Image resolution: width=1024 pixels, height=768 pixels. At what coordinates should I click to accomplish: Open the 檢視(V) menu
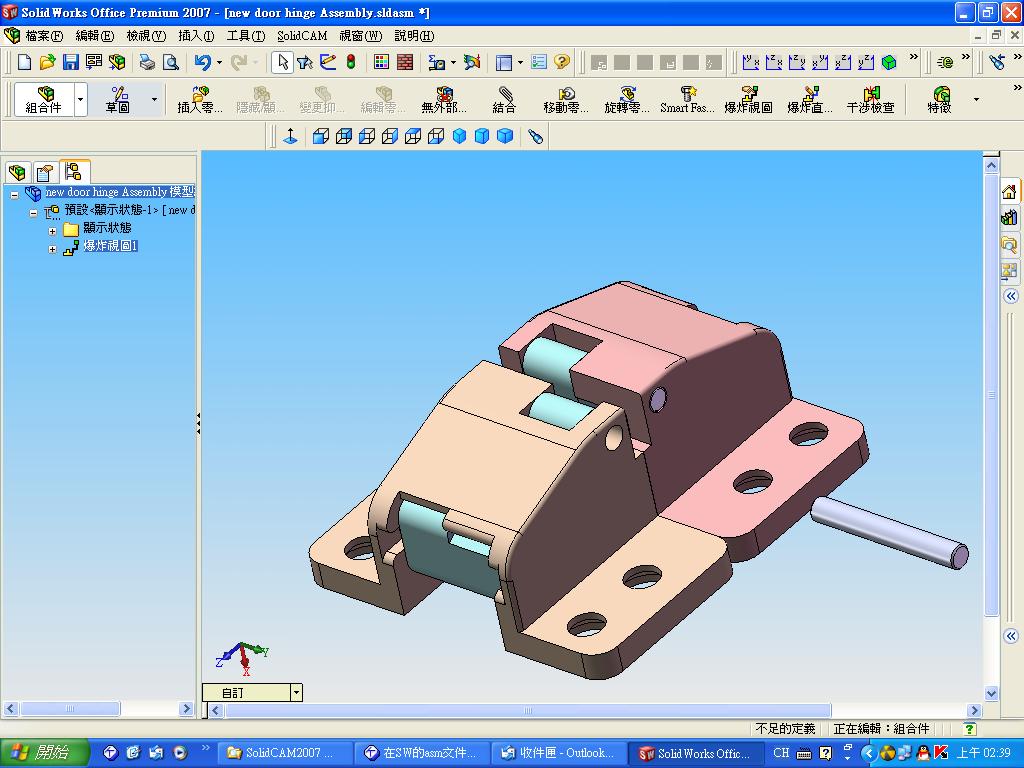tap(146, 36)
